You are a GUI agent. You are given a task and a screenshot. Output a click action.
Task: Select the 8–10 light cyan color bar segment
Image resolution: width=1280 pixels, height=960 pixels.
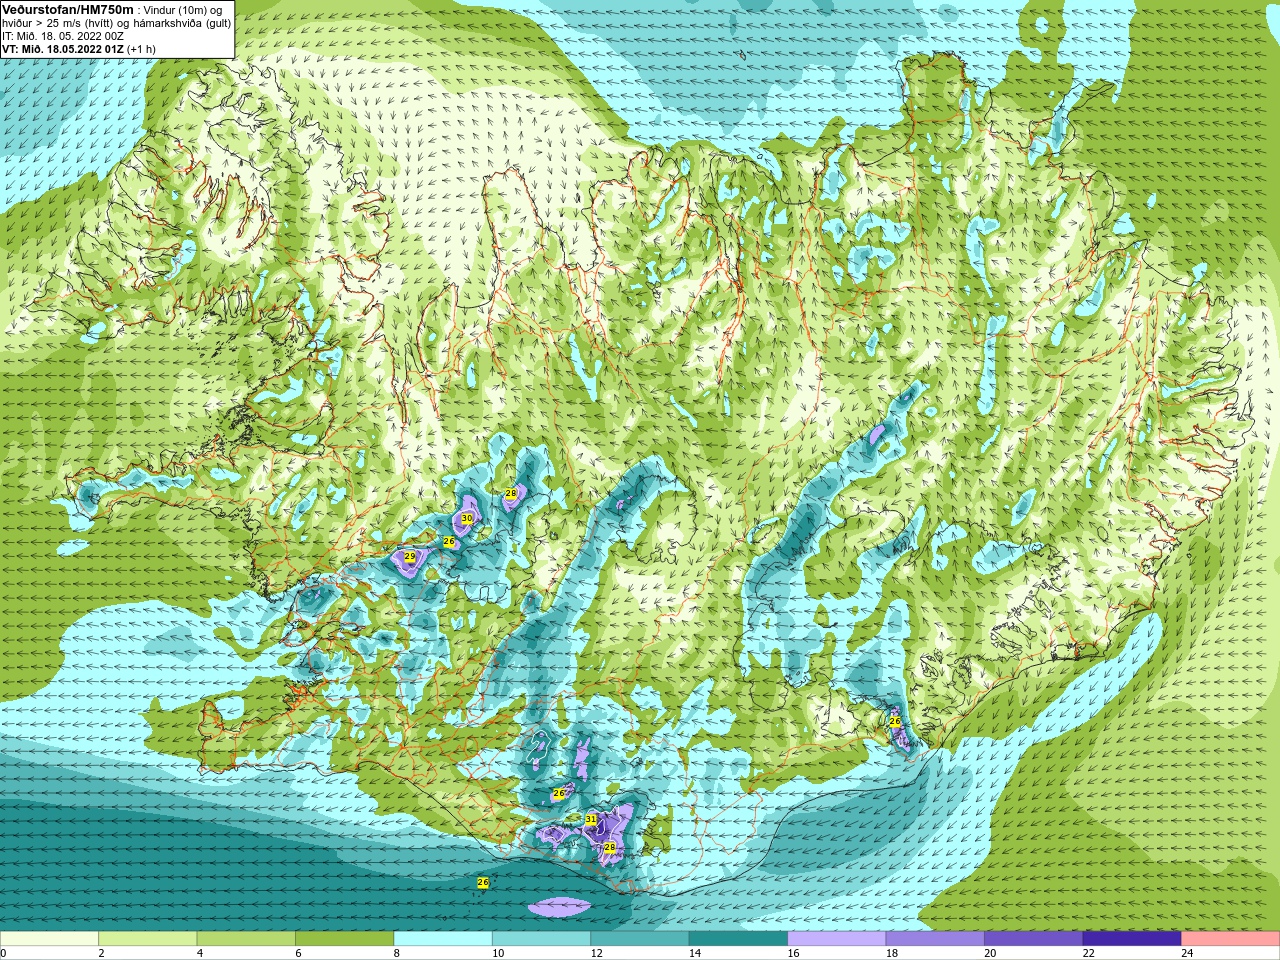pyautogui.click(x=443, y=939)
